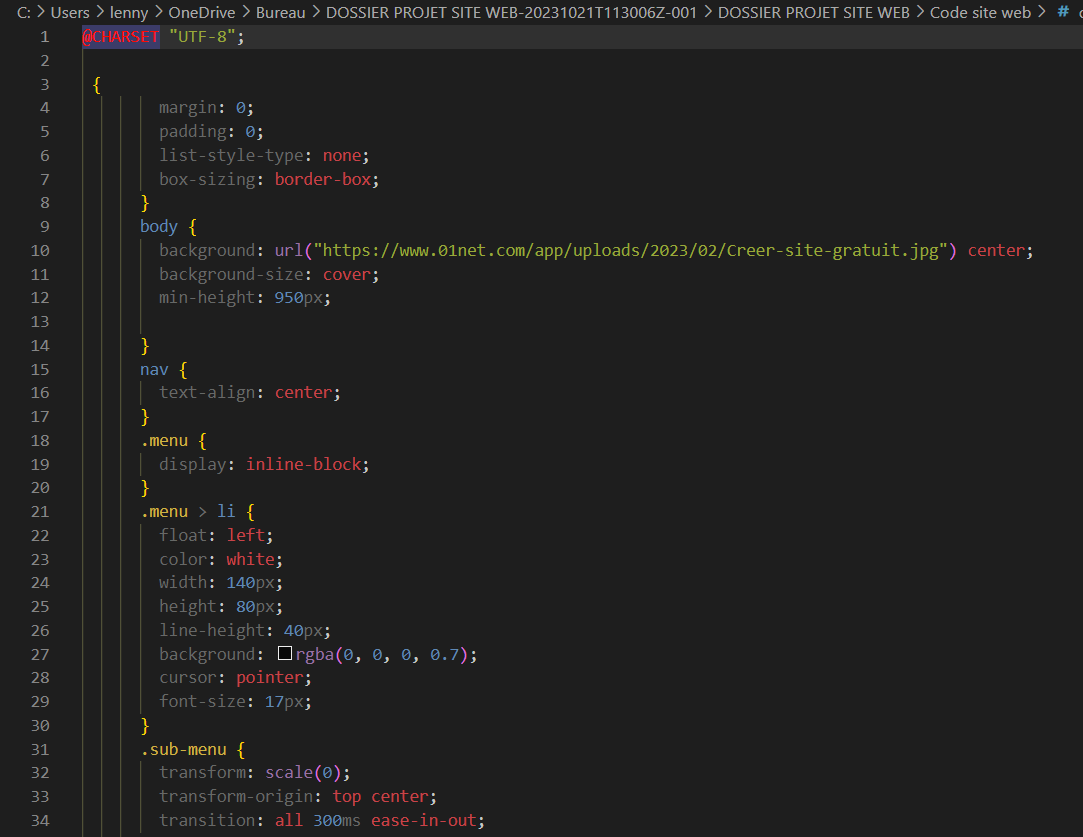The height and width of the screenshot is (837, 1083).
Task: Select line number 21 in the gutter
Action: click(40, 511)
